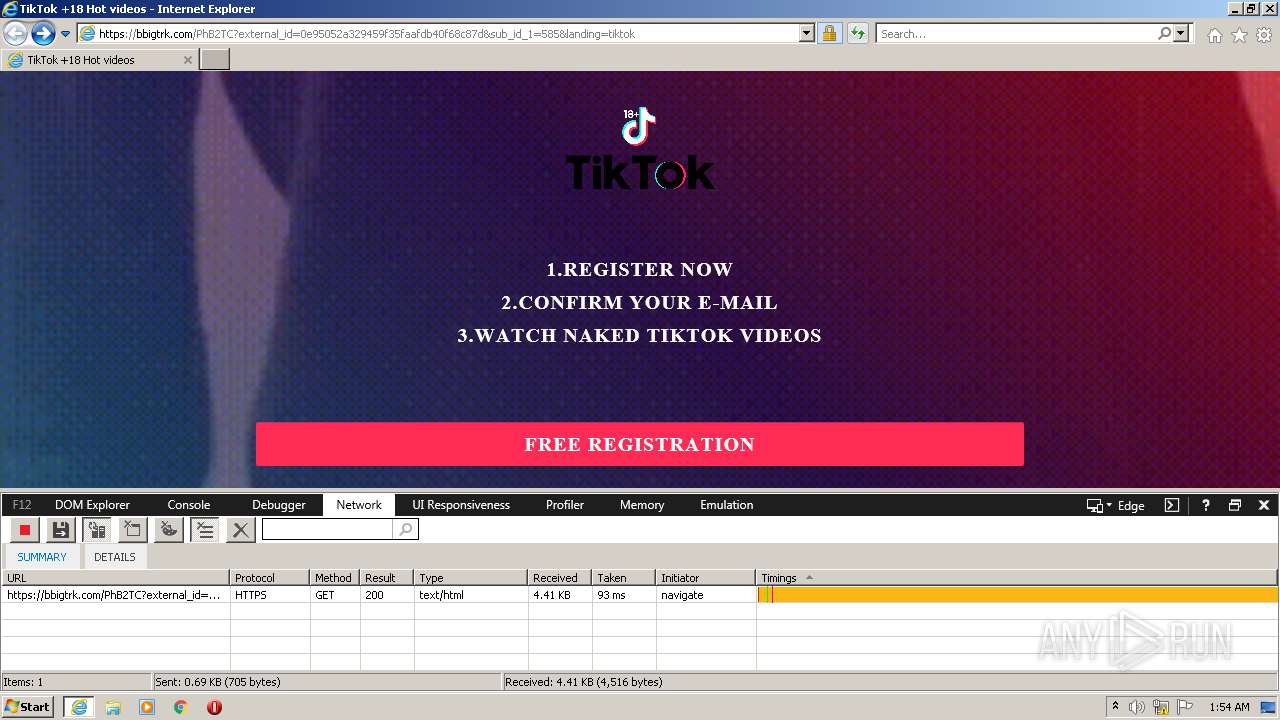This screenshot has height=720, width=1280.
Task: Click the FREE REGISTRATION button
Action: (640, 444)
